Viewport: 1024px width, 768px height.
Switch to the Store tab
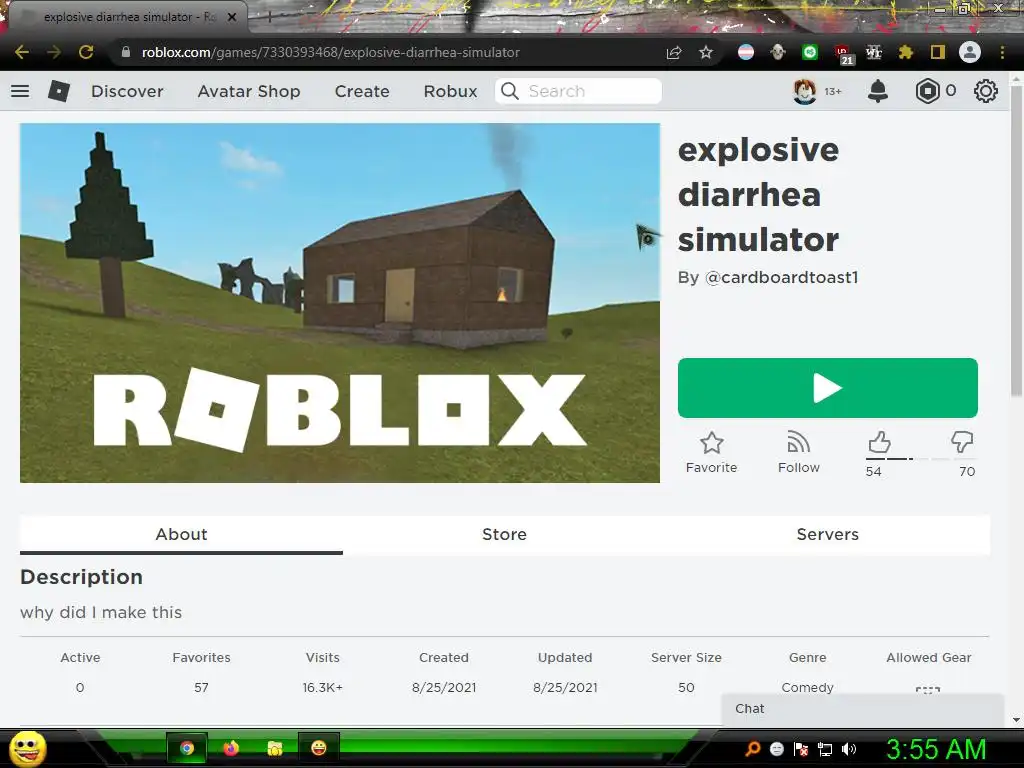[504, 534]
